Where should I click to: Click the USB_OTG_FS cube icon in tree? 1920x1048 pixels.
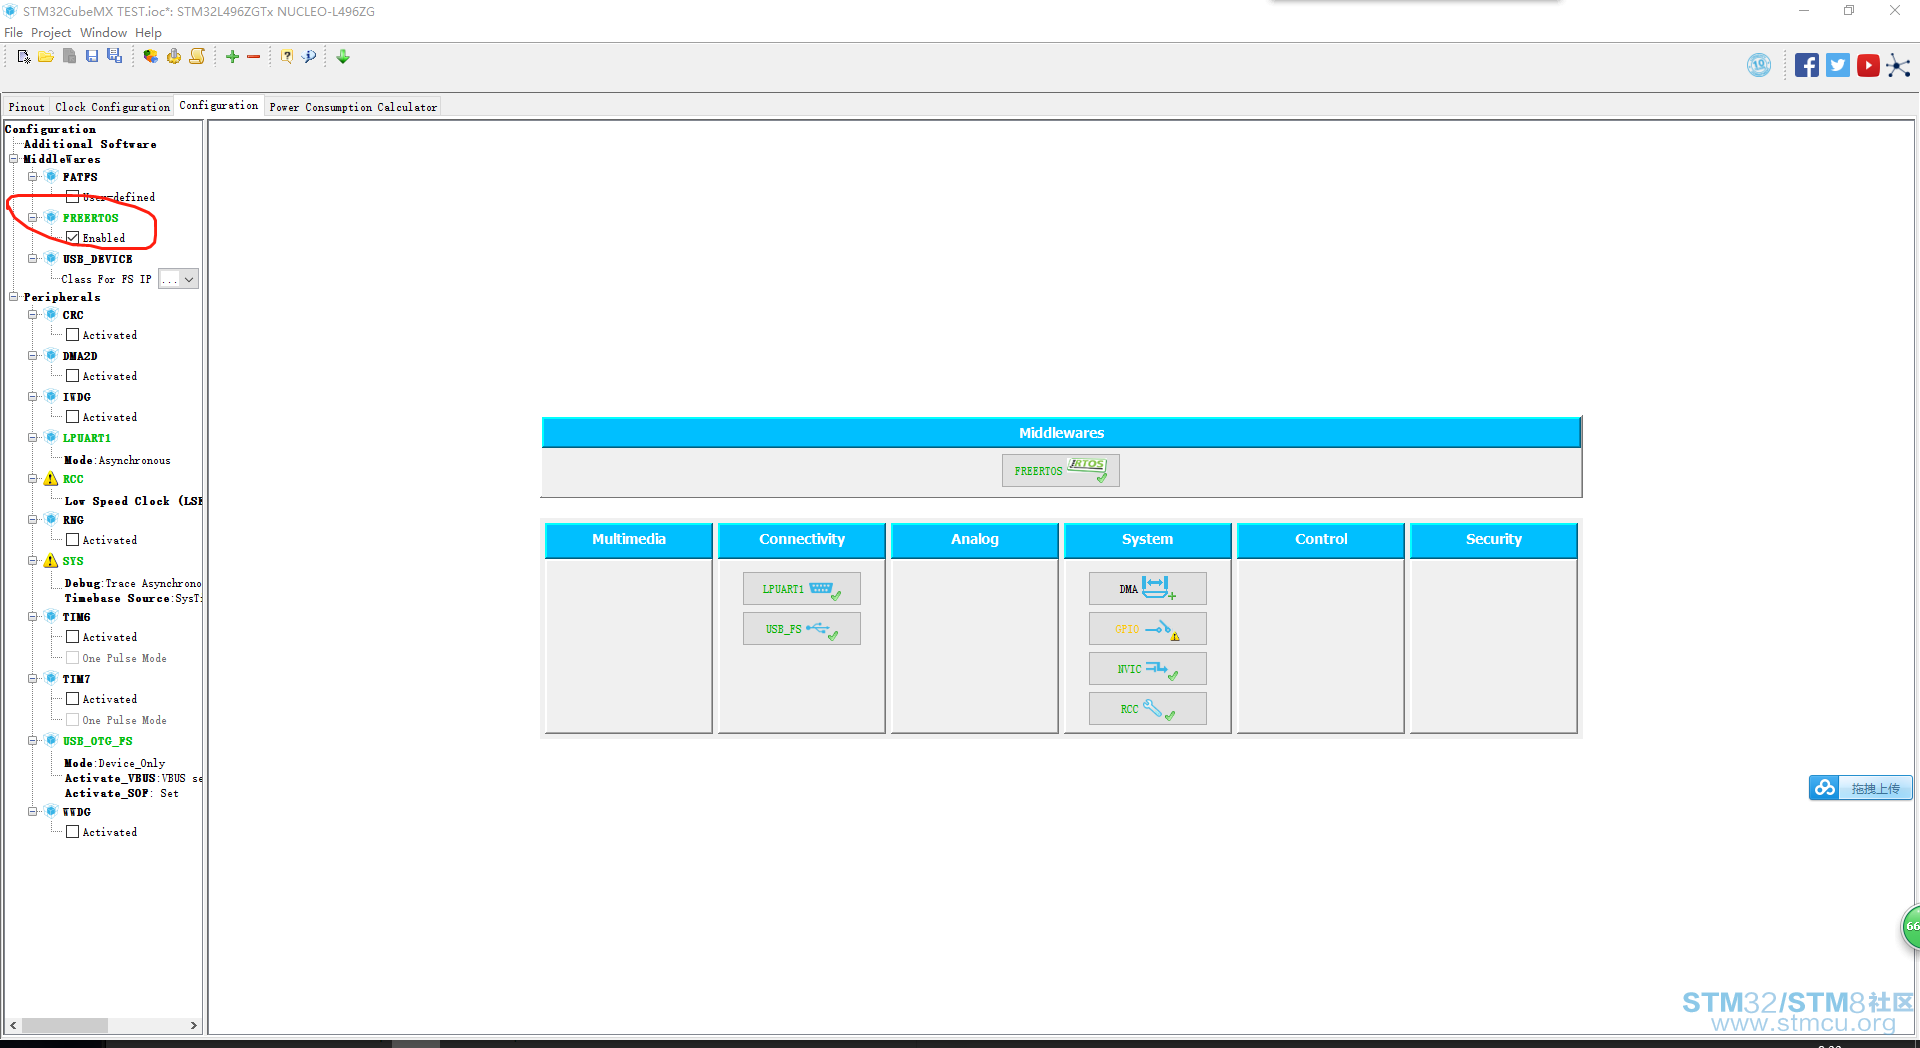pos(51,740)
